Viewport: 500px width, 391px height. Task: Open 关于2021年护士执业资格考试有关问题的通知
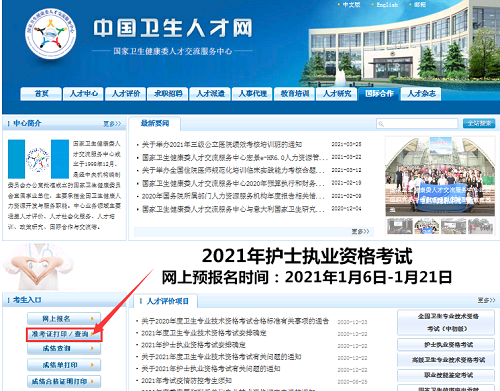tap(211, 369)
